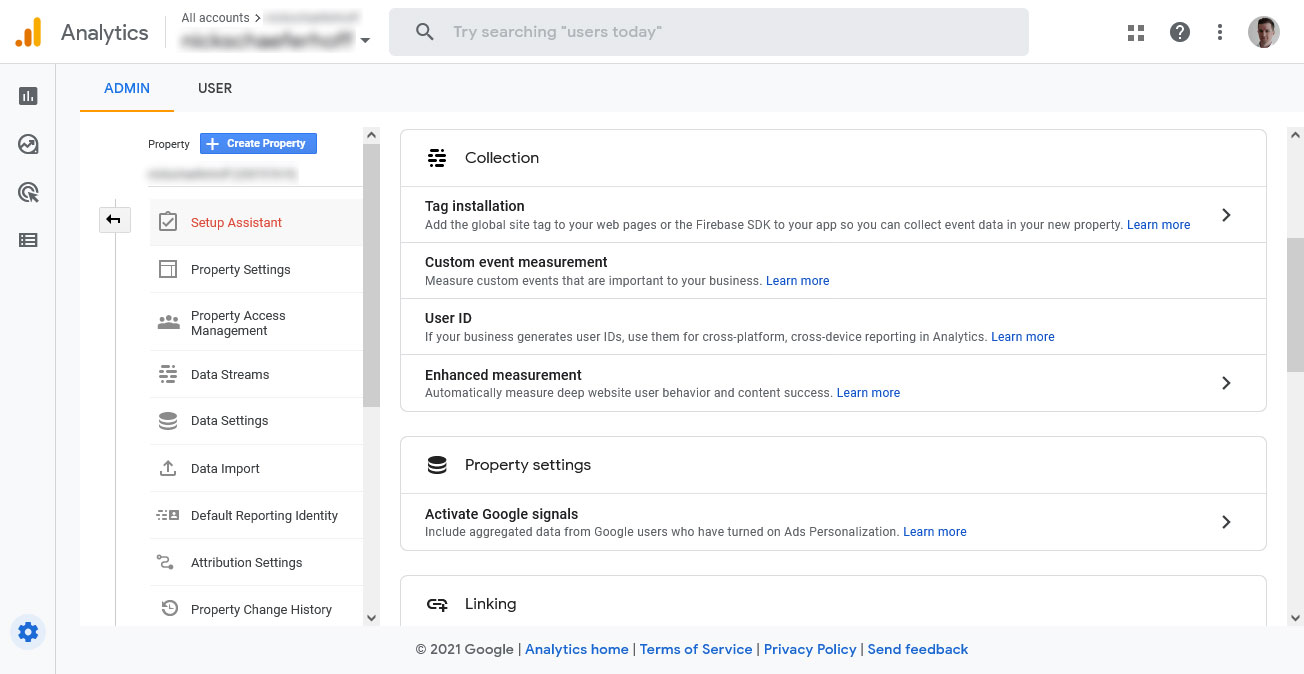
Task: Click the Linking section header icon
Action: coord(437,604)
